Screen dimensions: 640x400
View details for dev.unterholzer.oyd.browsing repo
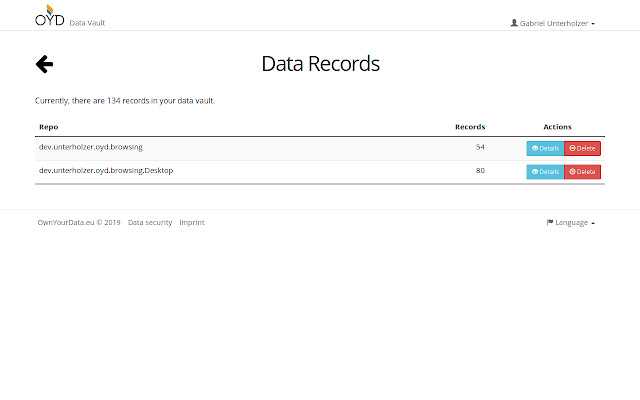(545, 148)
